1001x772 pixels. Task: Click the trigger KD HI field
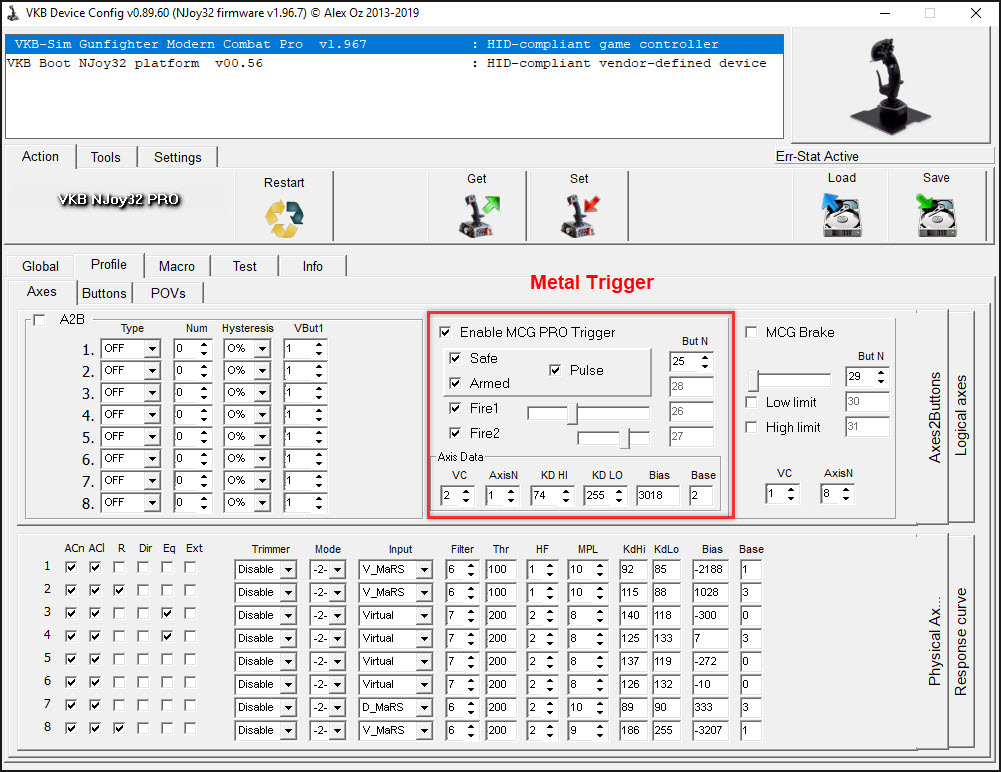[552, 496]
